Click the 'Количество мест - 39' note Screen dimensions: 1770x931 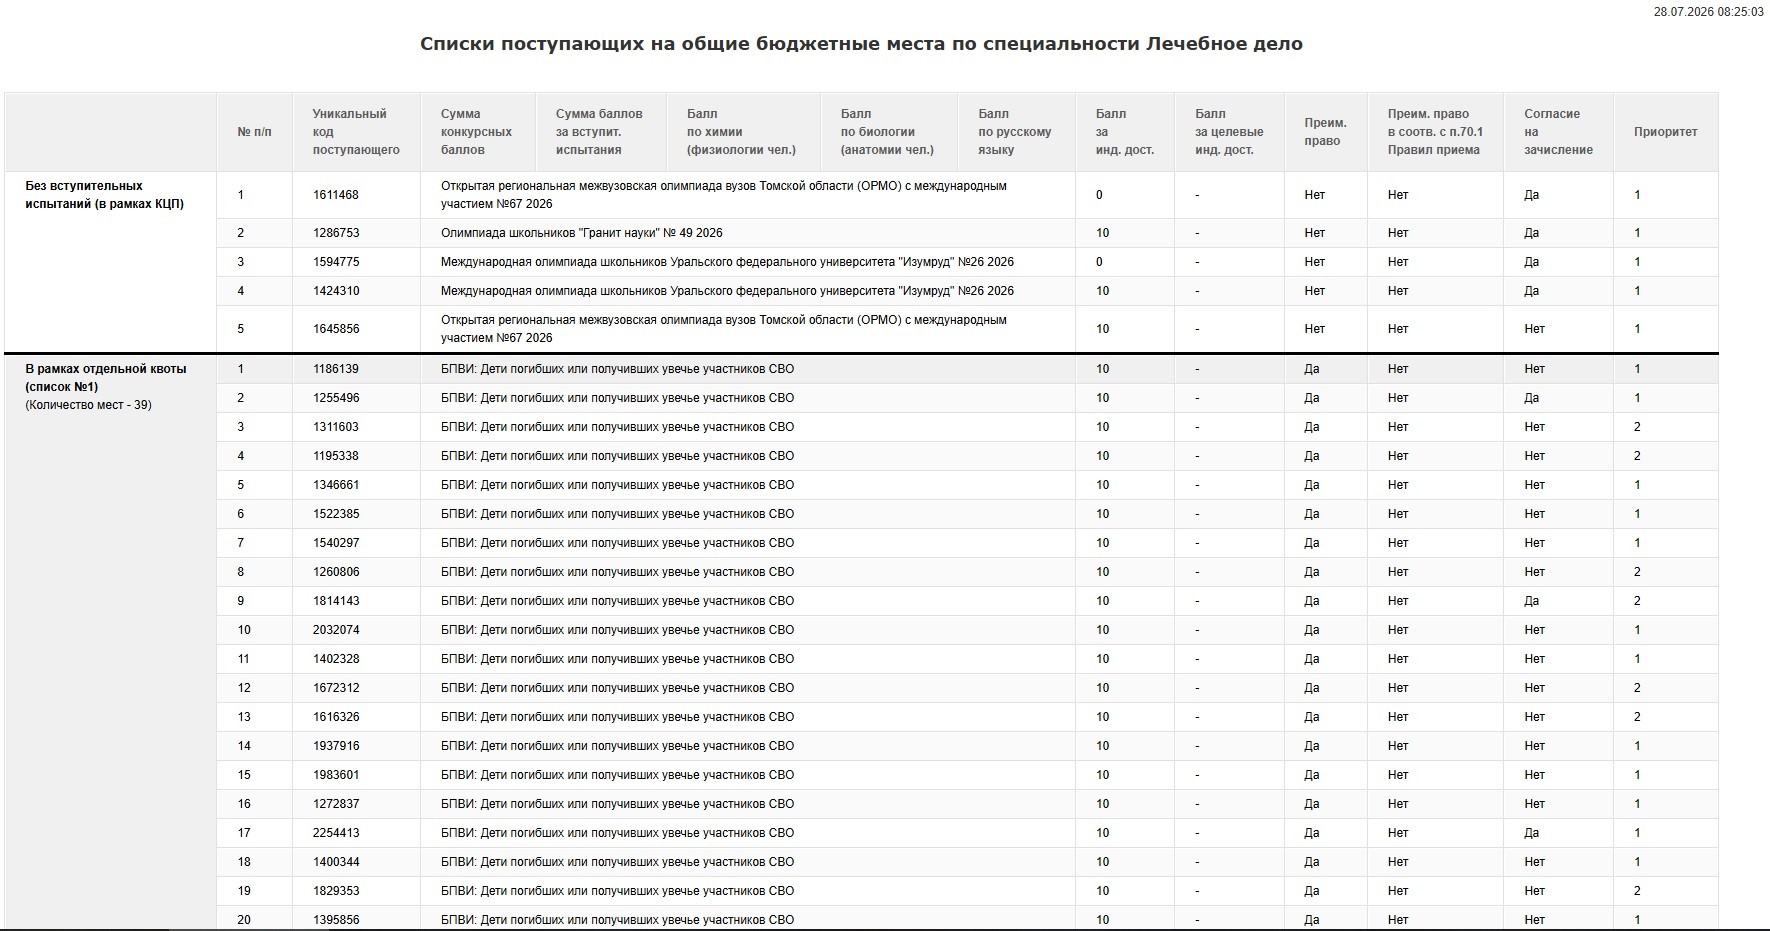(89, 405)
